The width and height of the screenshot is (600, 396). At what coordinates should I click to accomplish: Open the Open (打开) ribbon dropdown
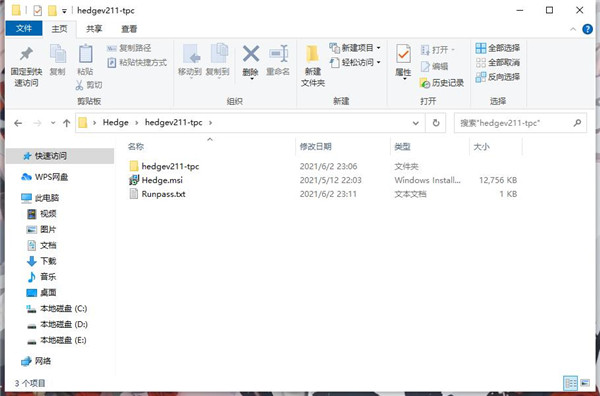coord(437,50)
